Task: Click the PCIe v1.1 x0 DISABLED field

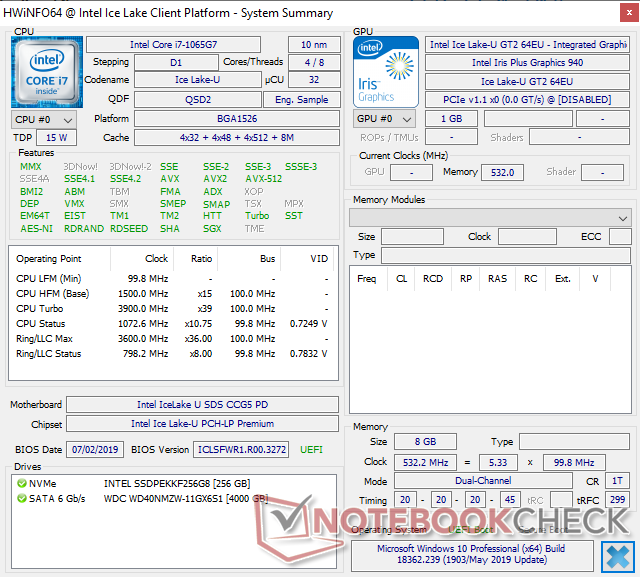Action: [529, 99]
